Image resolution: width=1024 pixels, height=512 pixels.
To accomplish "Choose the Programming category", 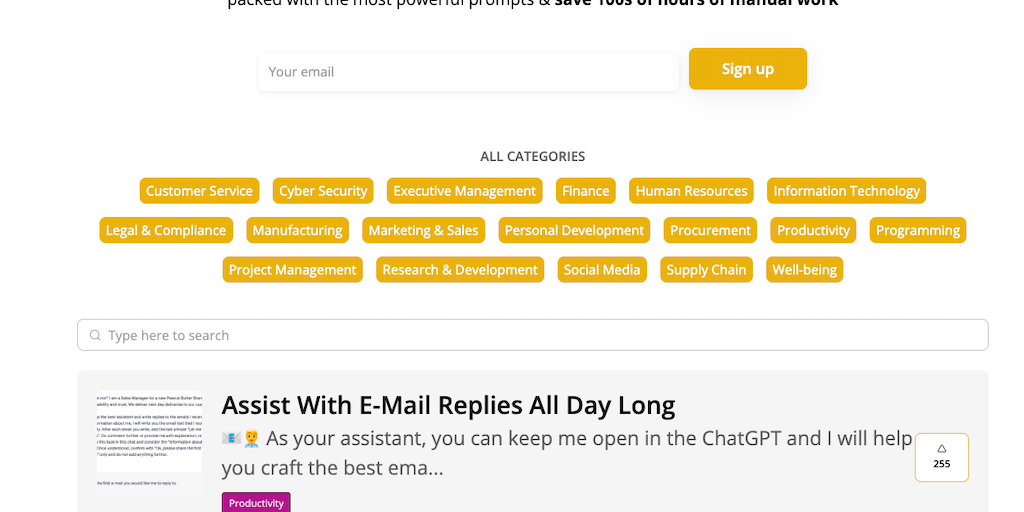I will click(x=917, y=230).
